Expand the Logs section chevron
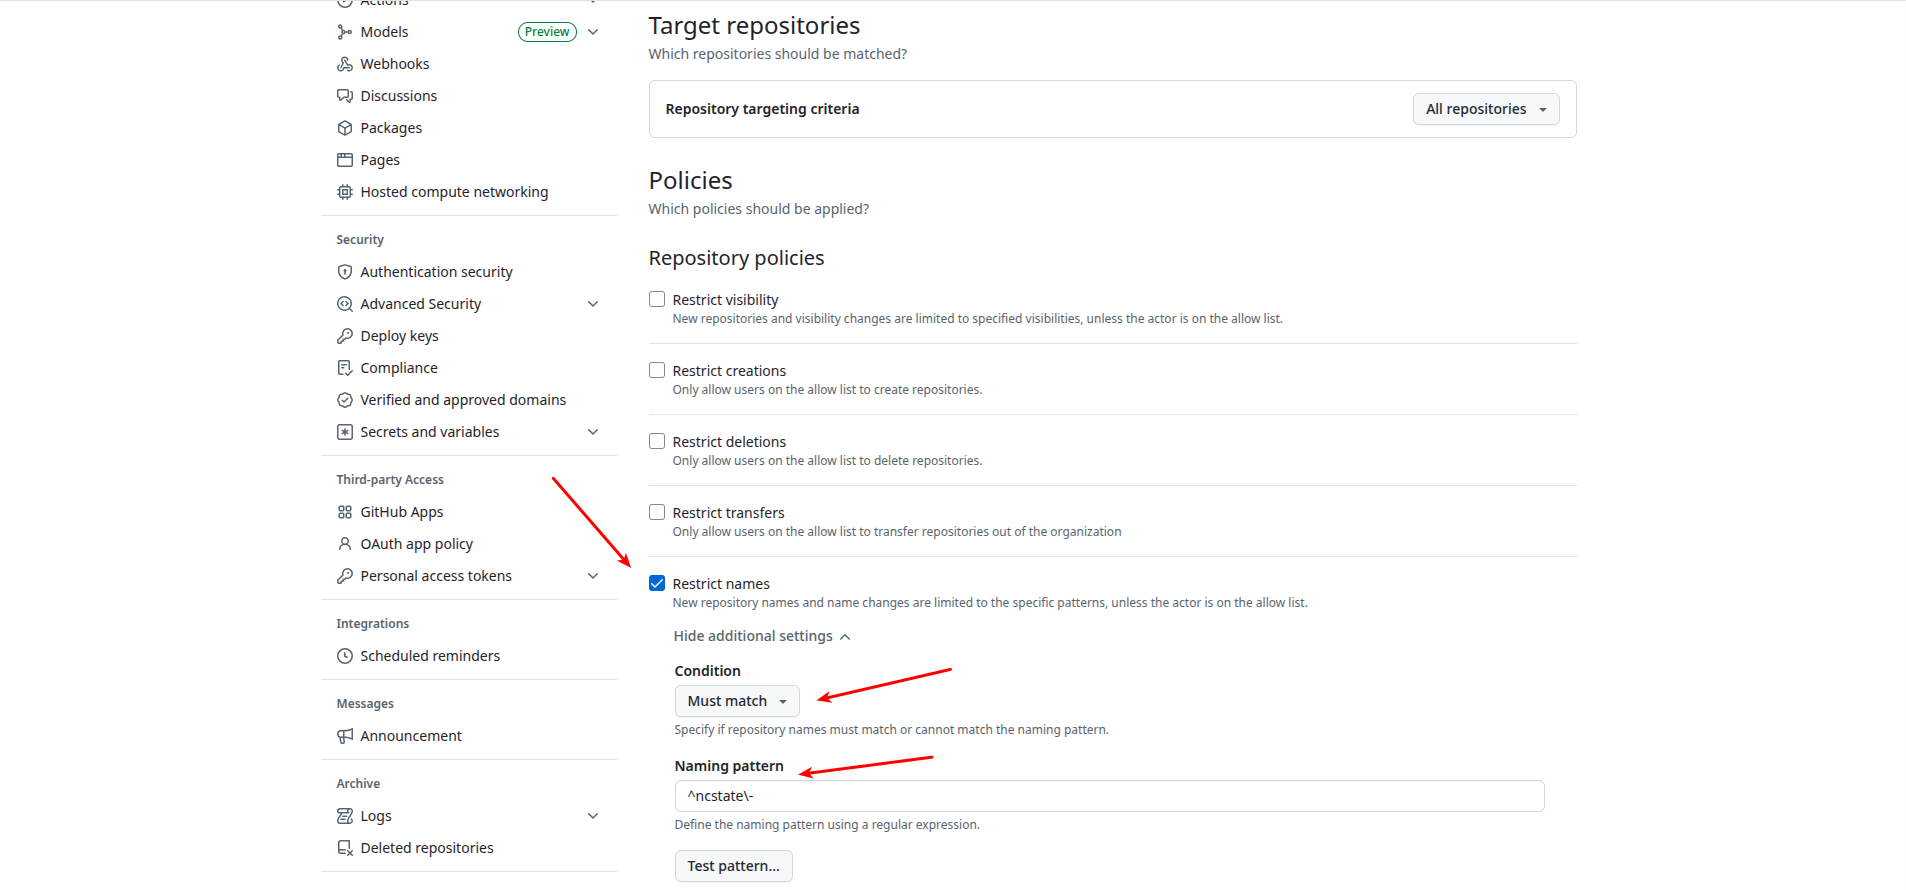Screen dimensions: 1906x890 593,816
